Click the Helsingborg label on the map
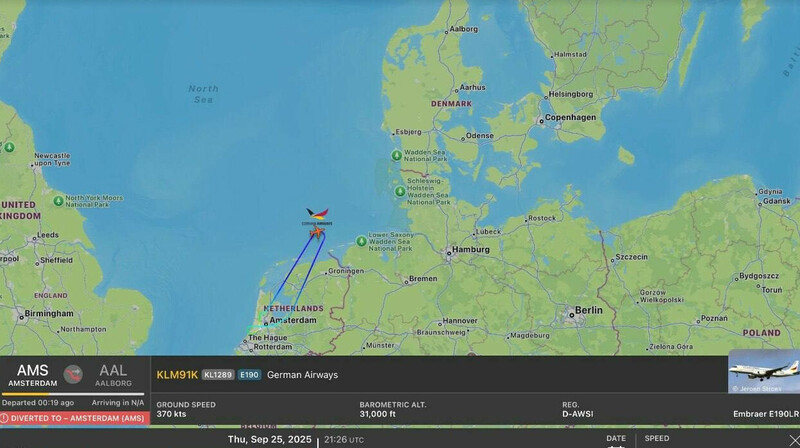 coord(570,94)
